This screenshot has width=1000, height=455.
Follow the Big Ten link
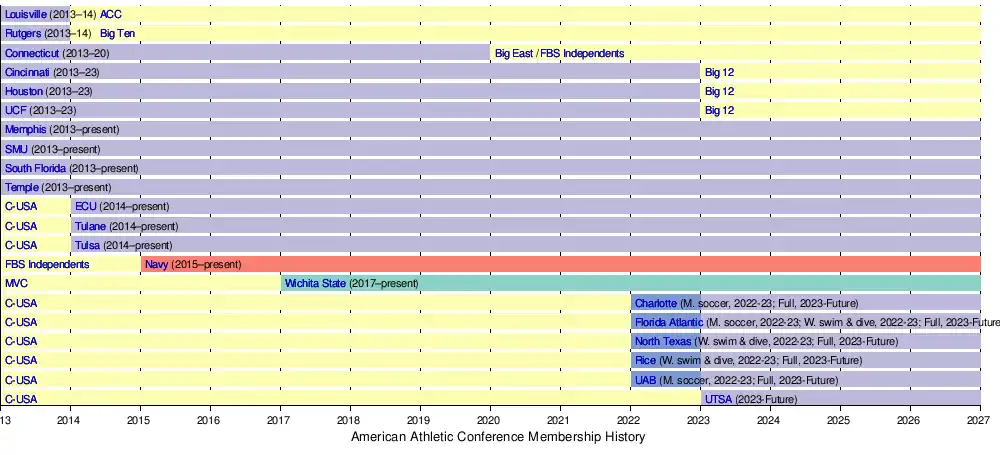point(119,33)
